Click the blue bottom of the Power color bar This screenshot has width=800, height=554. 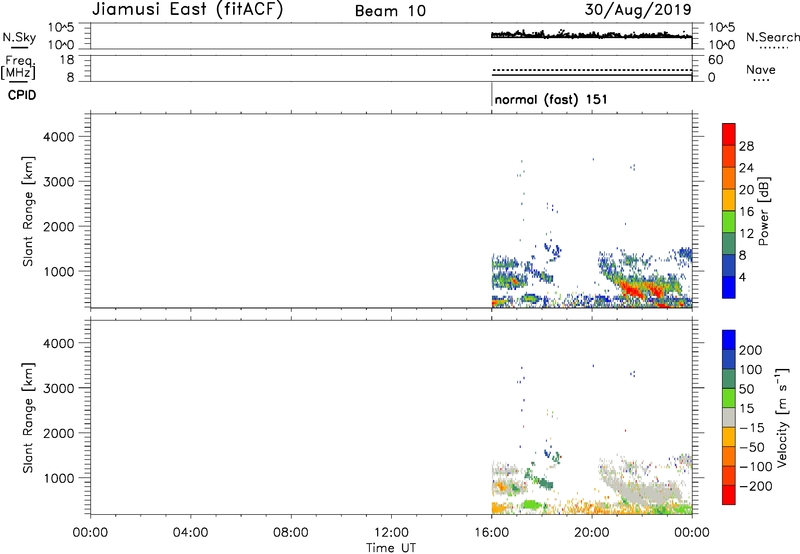pos(729,287)
